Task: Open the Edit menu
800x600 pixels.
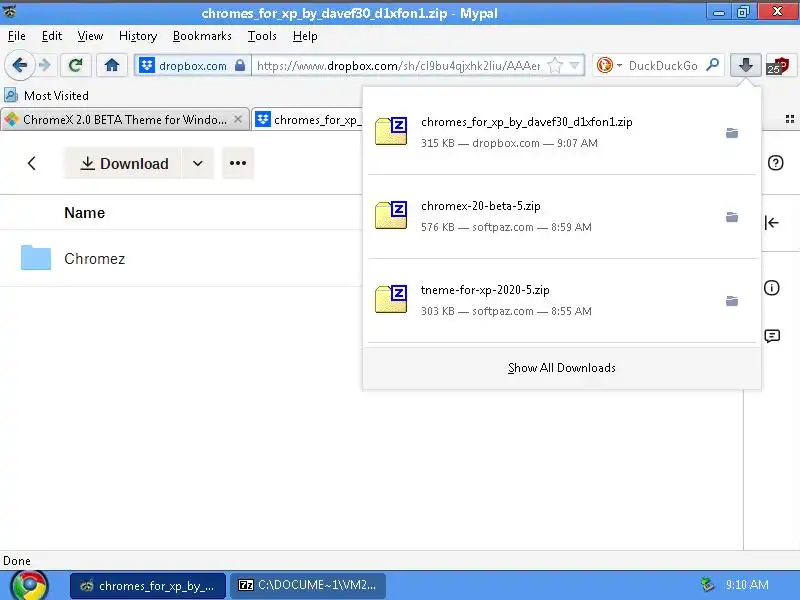Action: coord(52,36)
